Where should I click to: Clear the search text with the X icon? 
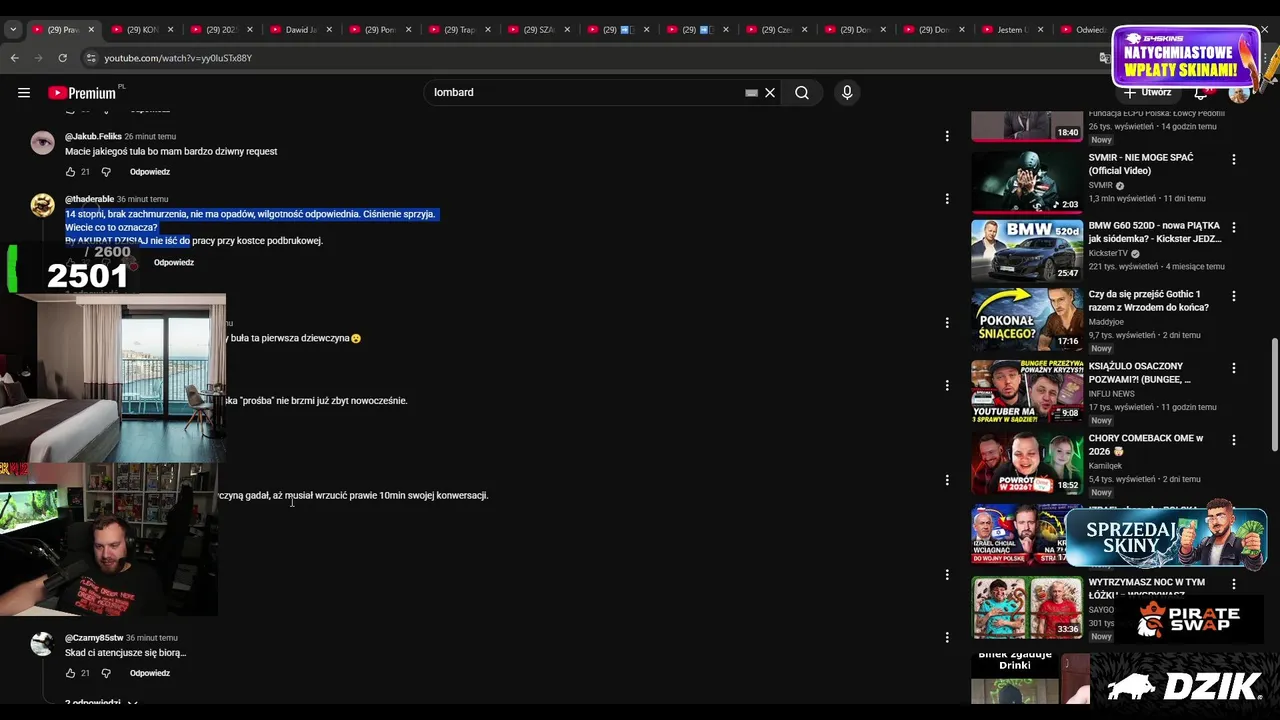[x=770, y=93]
